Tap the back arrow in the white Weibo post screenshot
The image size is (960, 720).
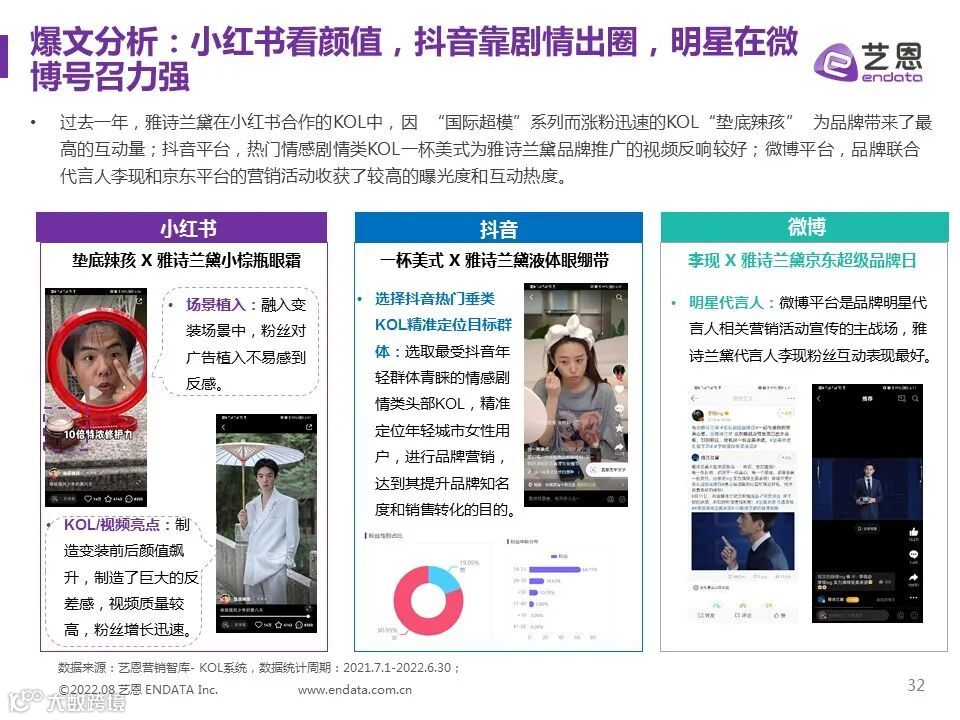pos(696,399)
